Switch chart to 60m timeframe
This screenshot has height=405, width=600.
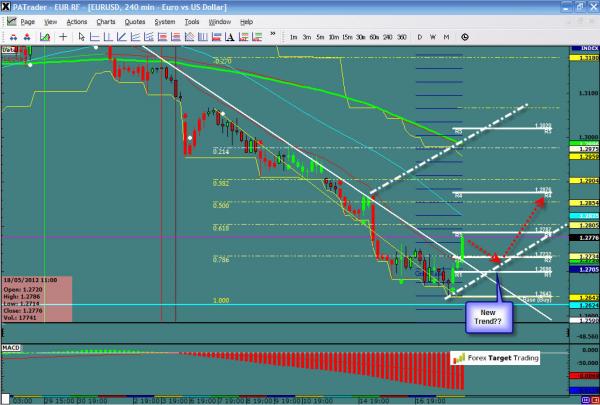pos(372,34)
